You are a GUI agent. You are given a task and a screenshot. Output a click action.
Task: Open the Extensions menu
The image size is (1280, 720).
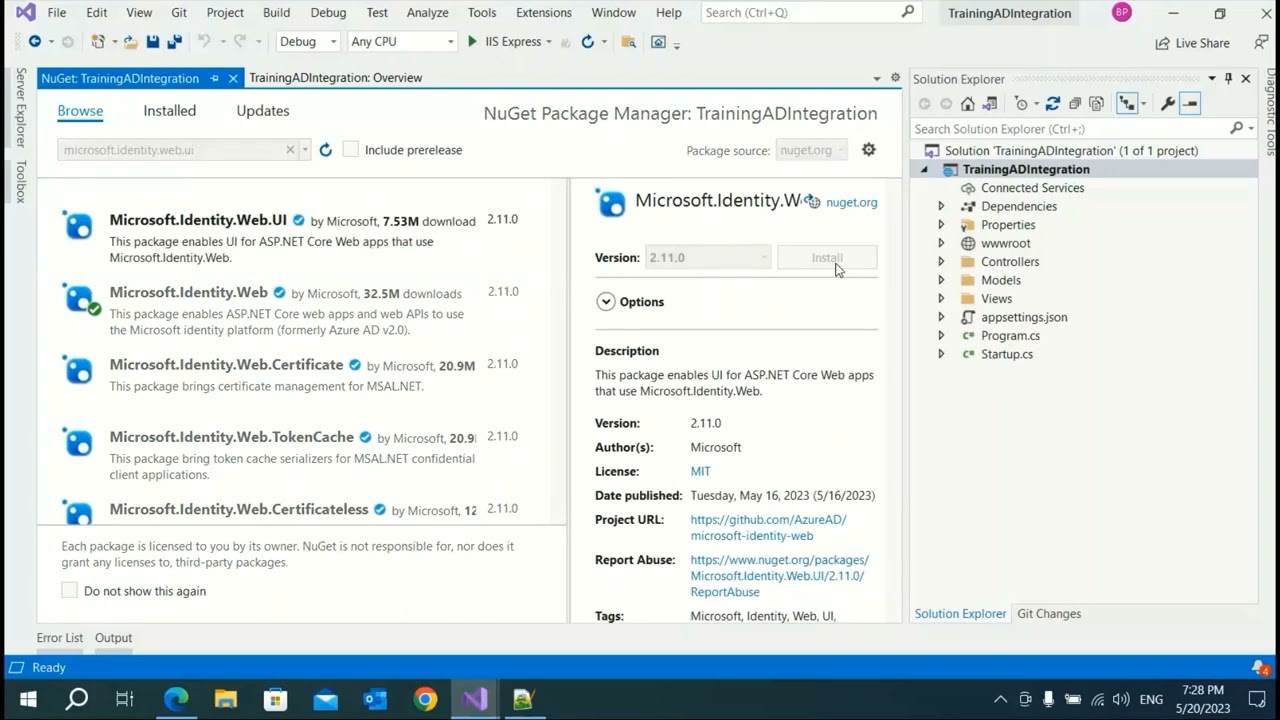(544, 13)
